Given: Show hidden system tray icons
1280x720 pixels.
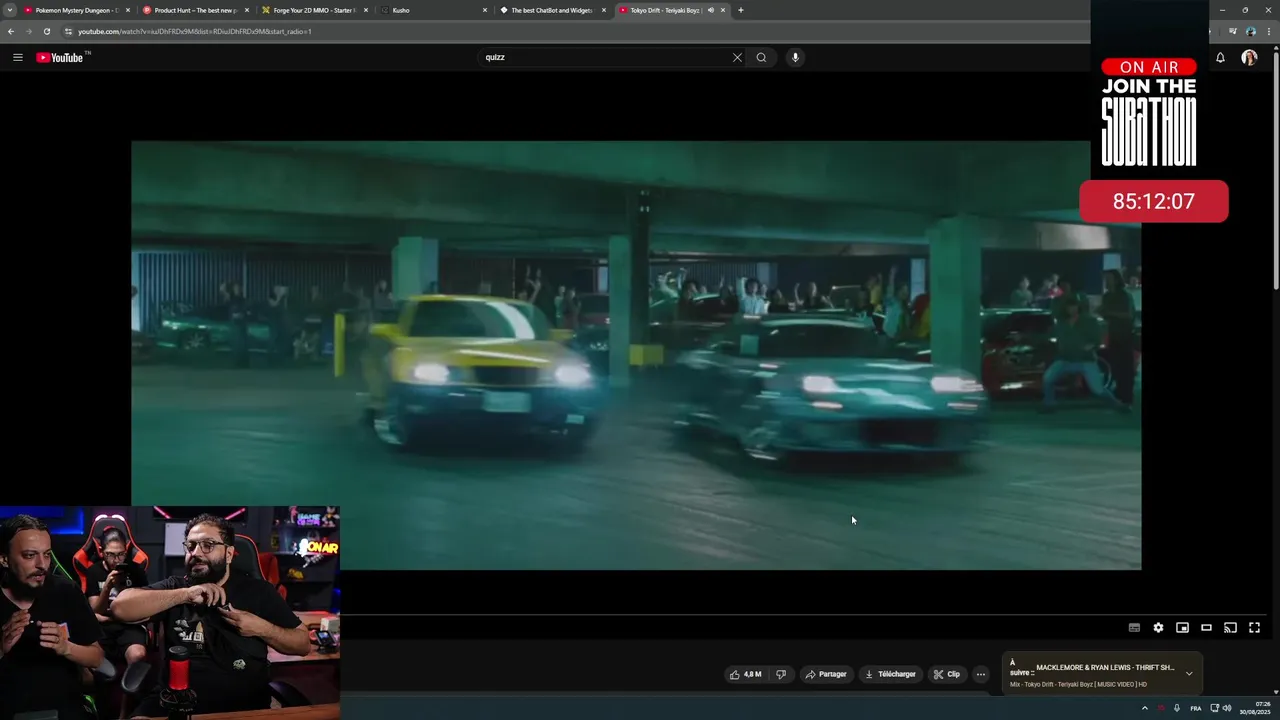Looking at the screenshot, I should click(1145, 708).
